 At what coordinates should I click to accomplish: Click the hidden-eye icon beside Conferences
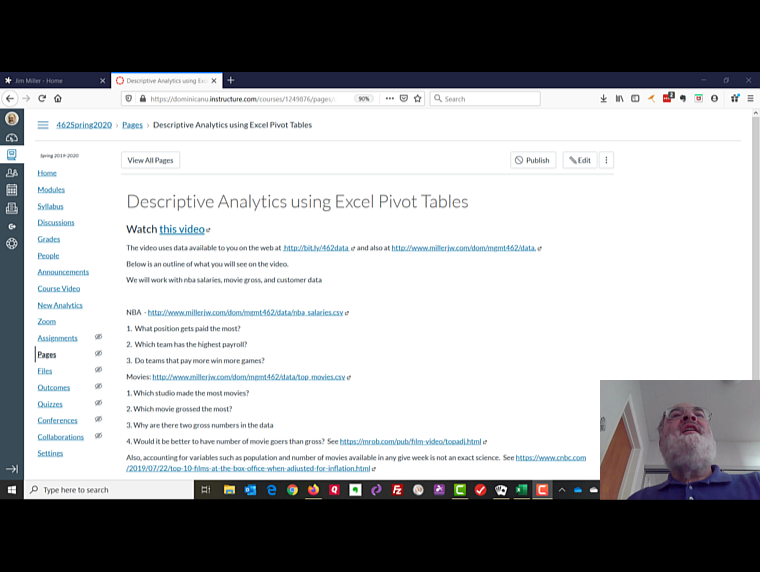98,419
